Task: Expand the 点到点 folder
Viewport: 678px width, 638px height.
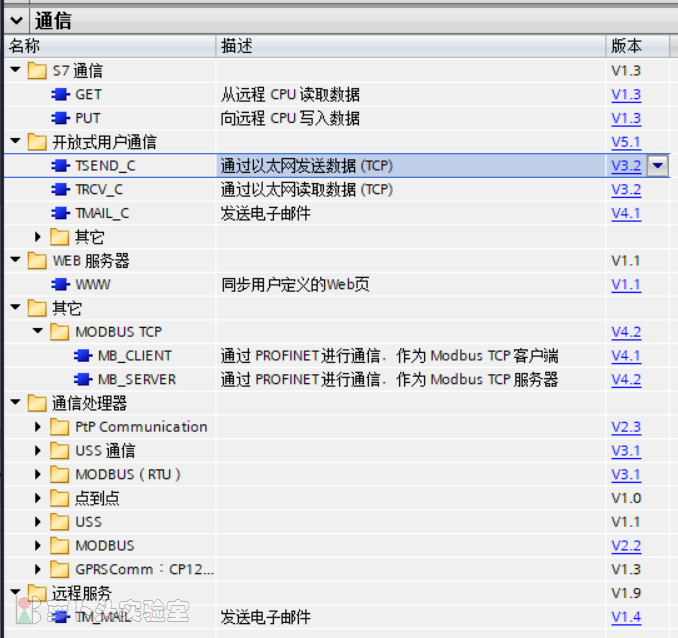Action: click(38, 498)
